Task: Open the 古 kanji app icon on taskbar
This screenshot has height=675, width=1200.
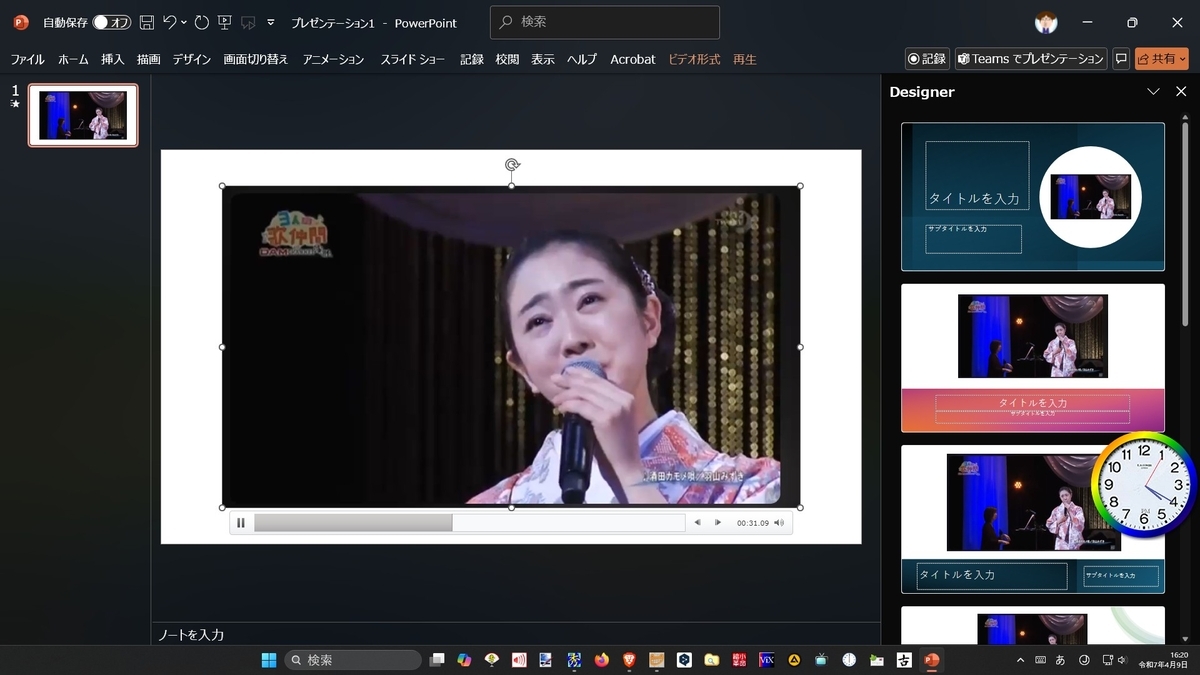Action: point(904,660)
